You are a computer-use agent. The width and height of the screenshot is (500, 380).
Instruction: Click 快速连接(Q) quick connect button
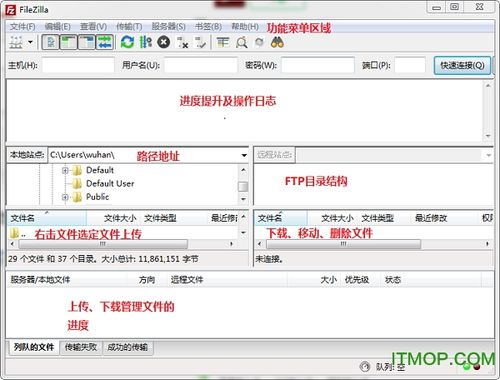[x=462, y=65]
